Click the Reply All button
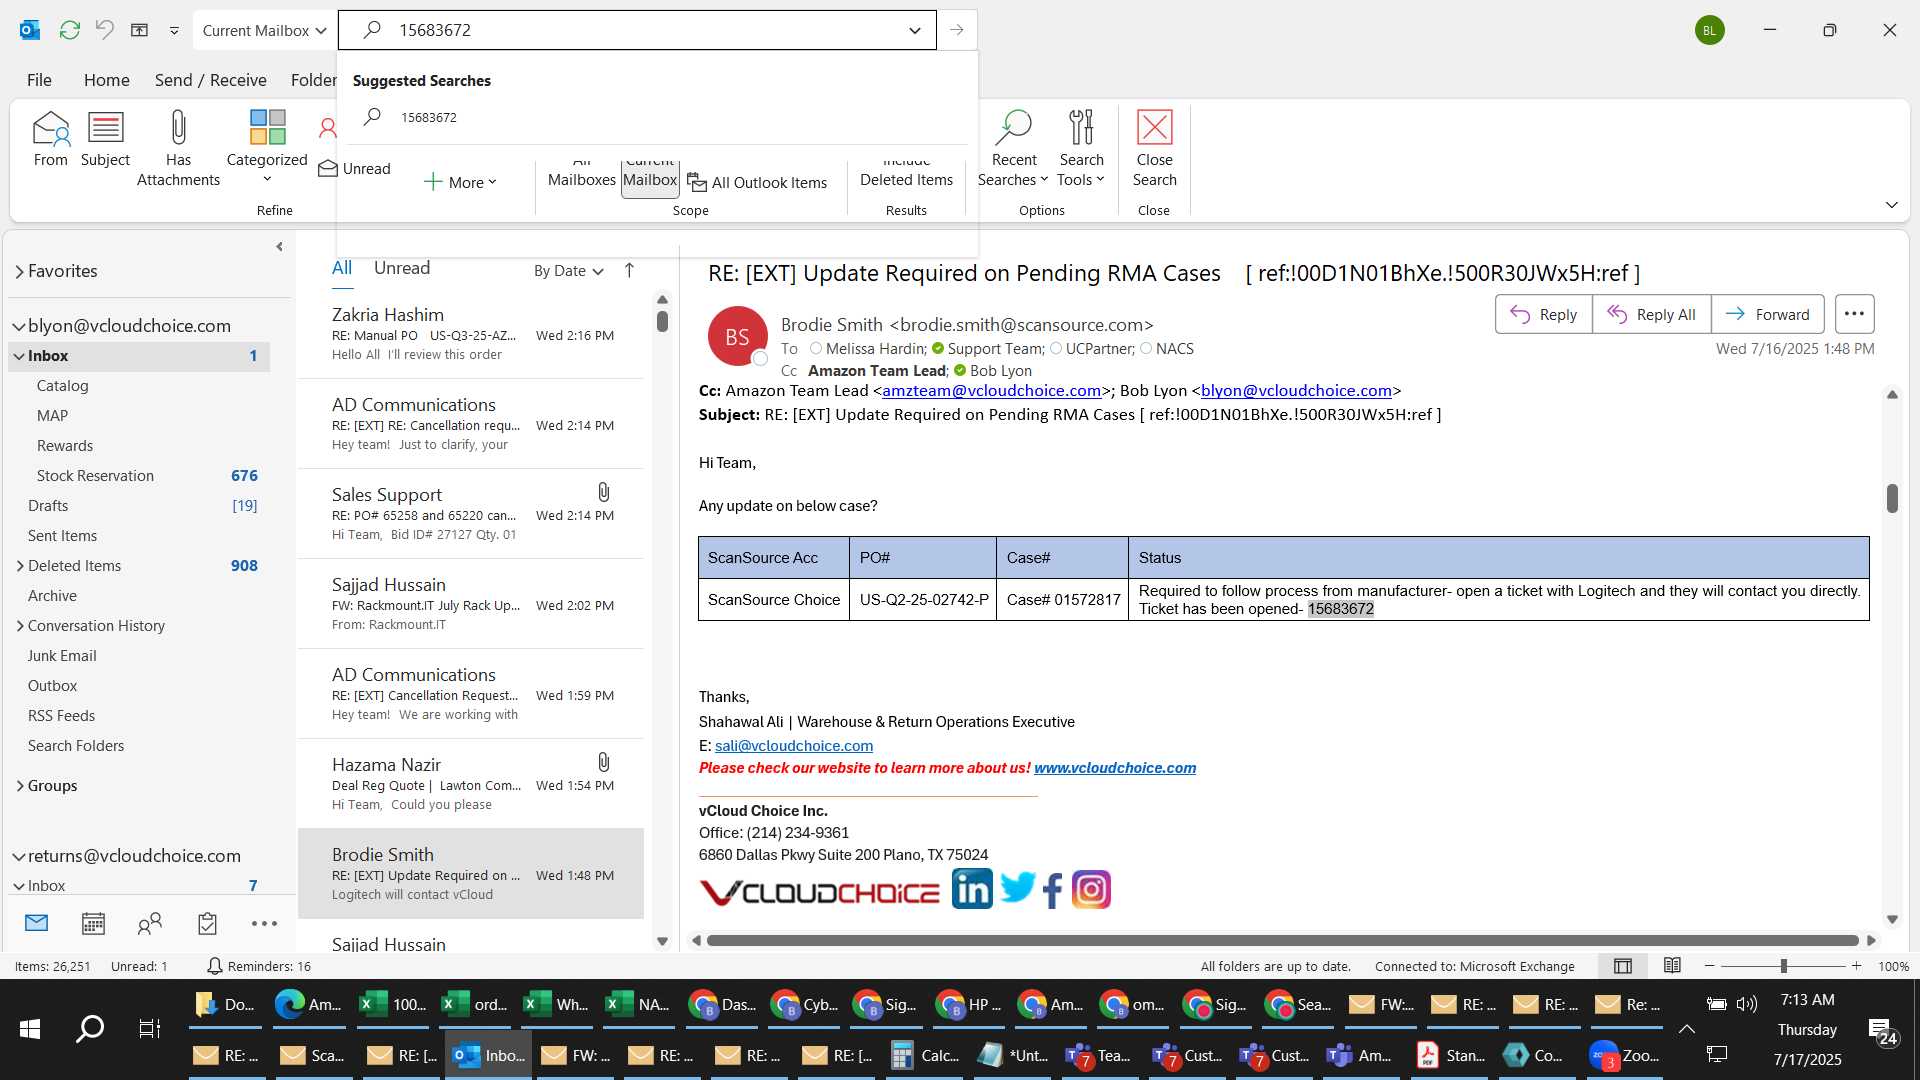This screenshot has height=1080, width=1920. point(1651,314)
